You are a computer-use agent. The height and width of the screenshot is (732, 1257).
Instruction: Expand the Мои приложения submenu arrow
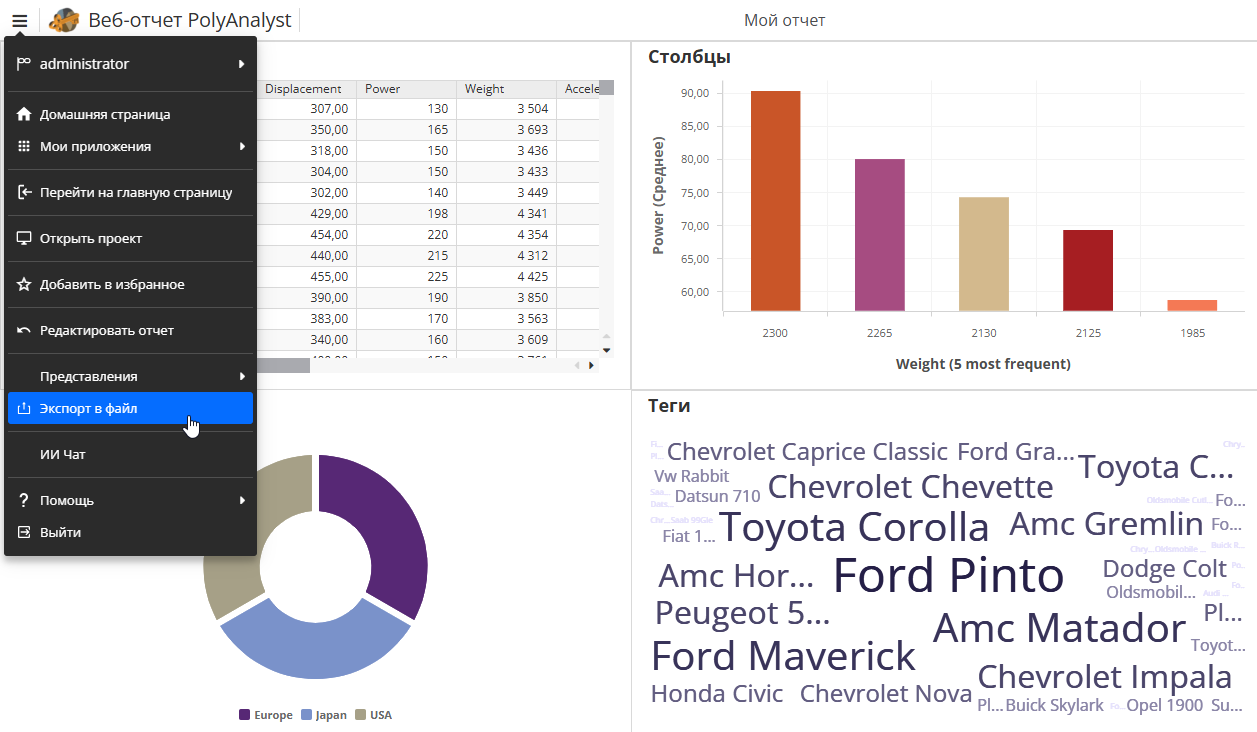point(242,146)
